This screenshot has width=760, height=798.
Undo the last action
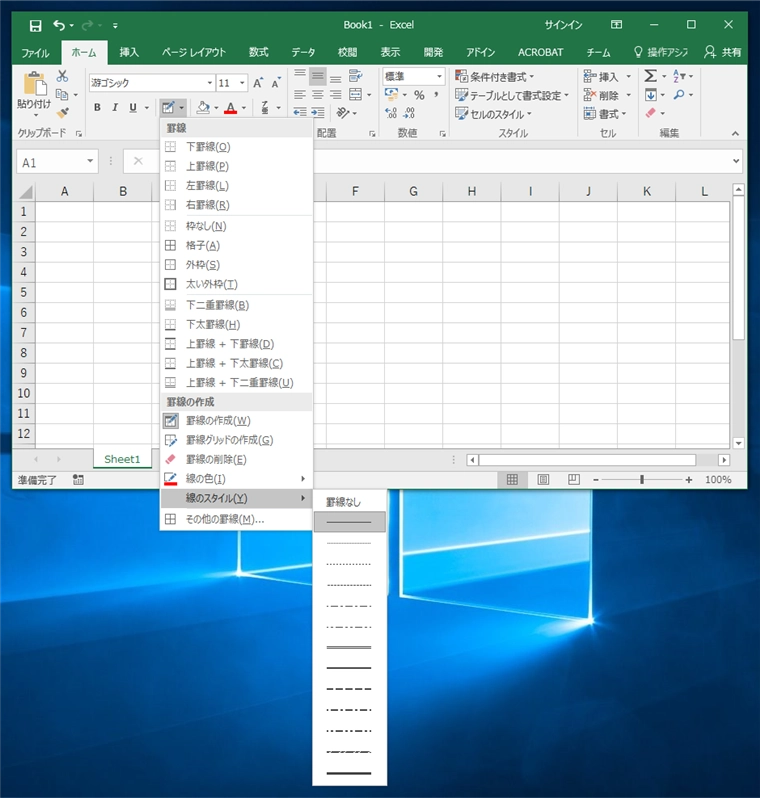point(59,25)
